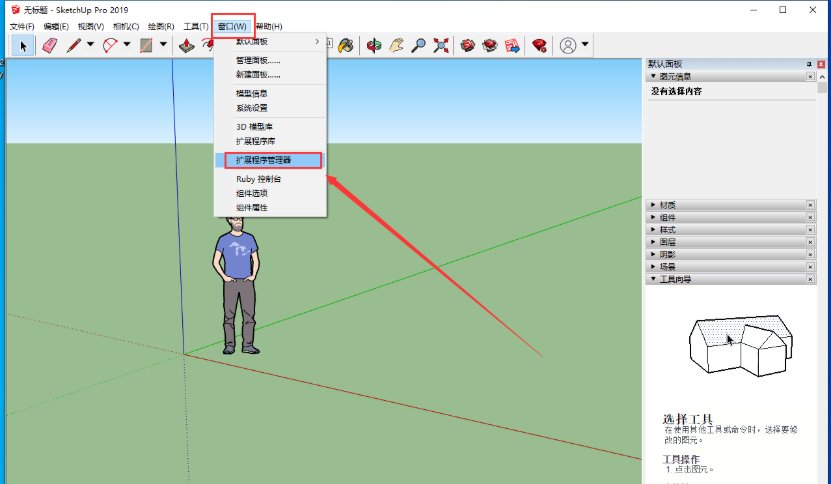Select the Rectangle shape tool

click(x=146, y=46)
